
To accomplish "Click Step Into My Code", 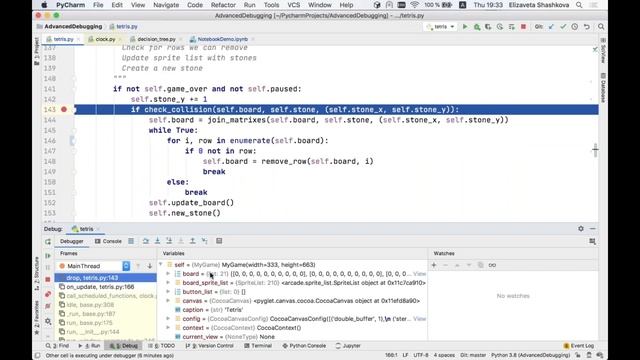I will (169, 241).
